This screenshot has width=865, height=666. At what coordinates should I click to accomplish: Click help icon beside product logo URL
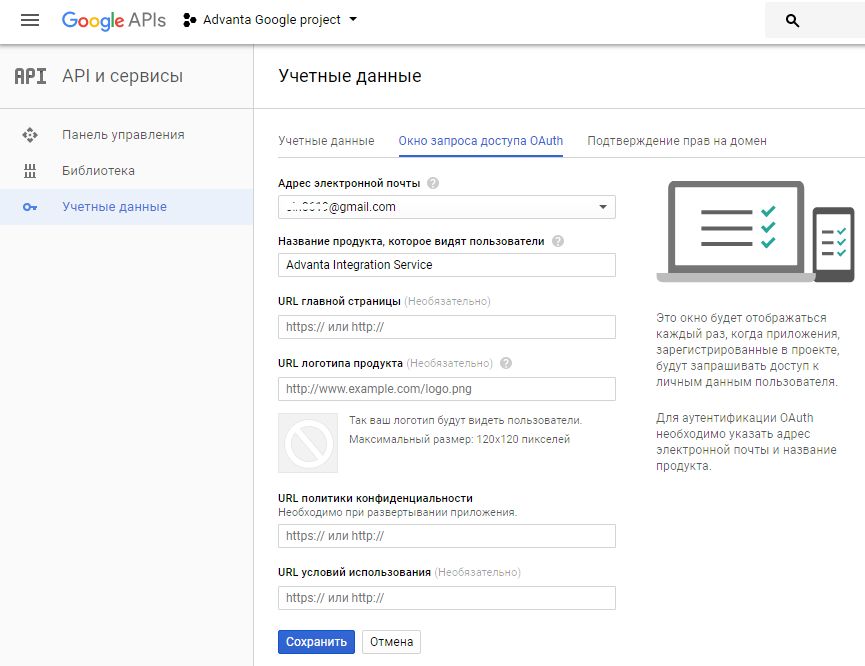pyautogui.click(x=506, y=364)
